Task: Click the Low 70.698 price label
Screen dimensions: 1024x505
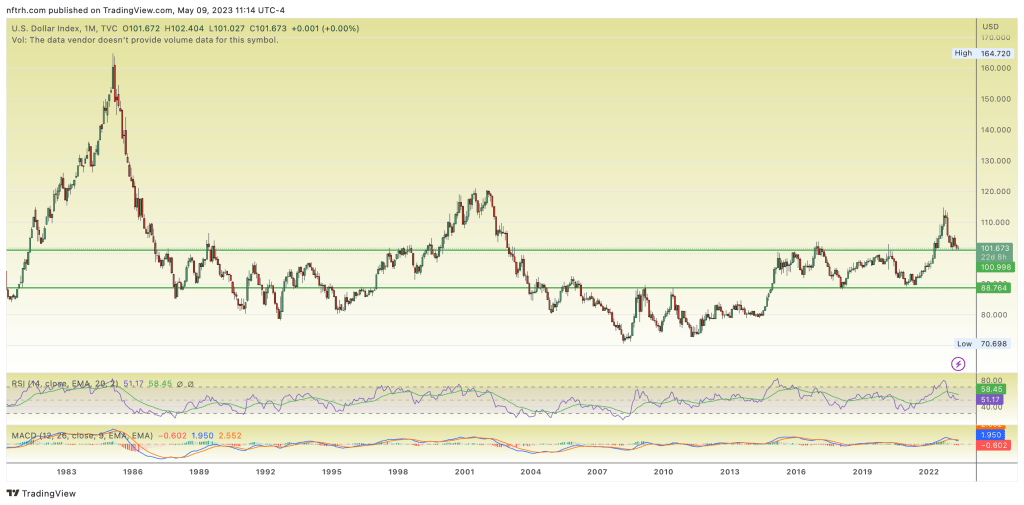Action: [x=990, y=343]
